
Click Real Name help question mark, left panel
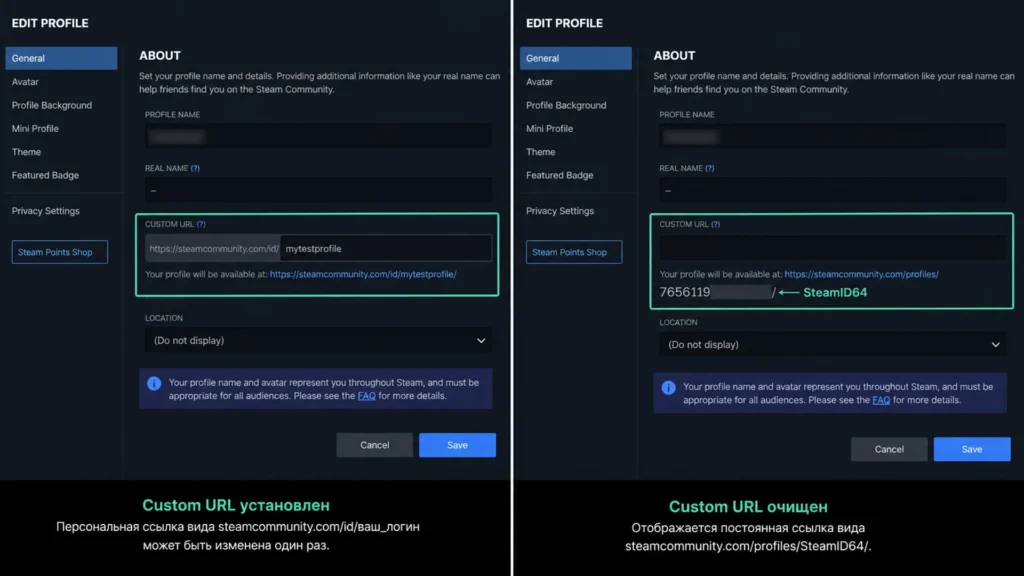coord(195,168)
